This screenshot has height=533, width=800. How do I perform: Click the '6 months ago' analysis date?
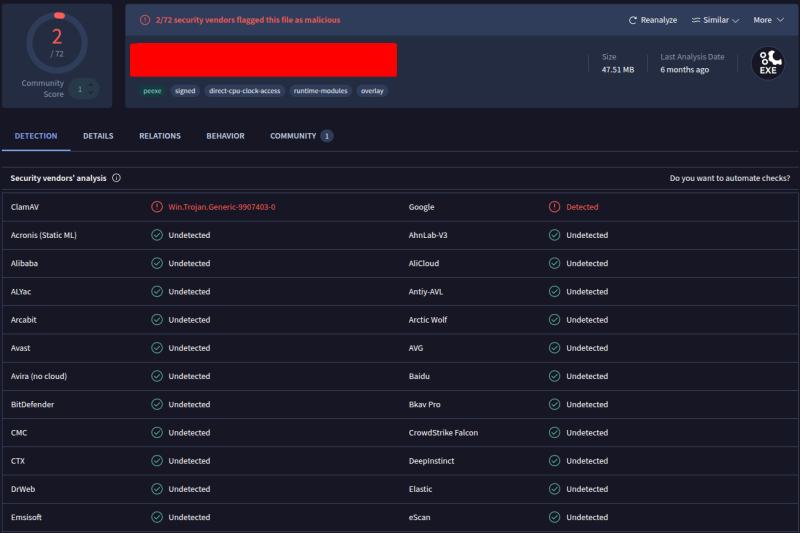point(685,70)
